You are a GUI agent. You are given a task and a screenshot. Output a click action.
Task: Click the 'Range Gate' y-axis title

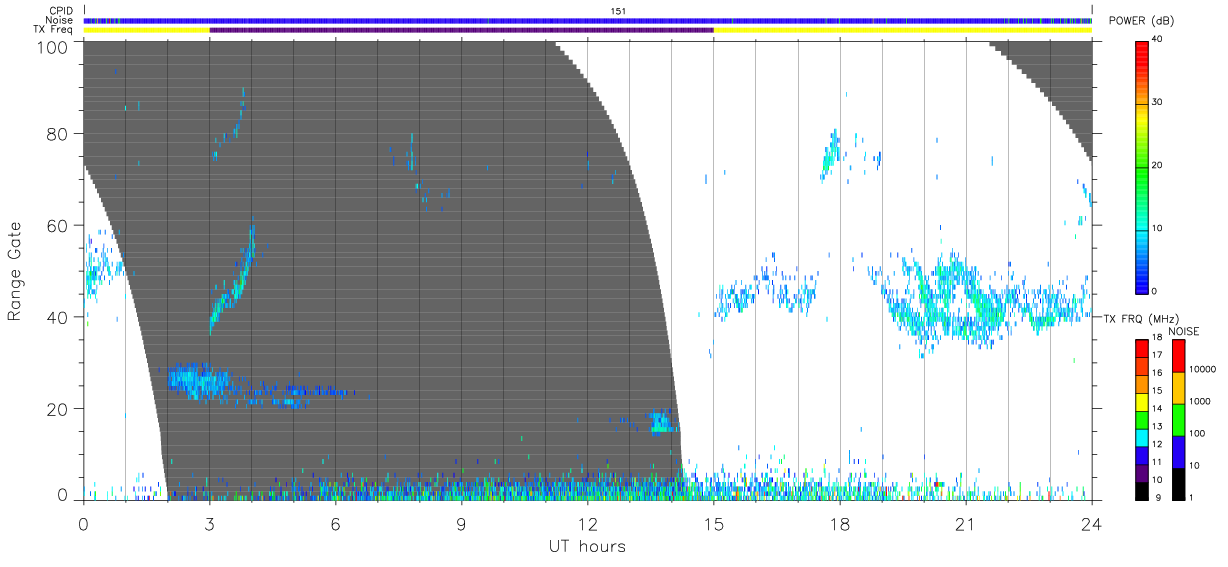click(15, 272)
